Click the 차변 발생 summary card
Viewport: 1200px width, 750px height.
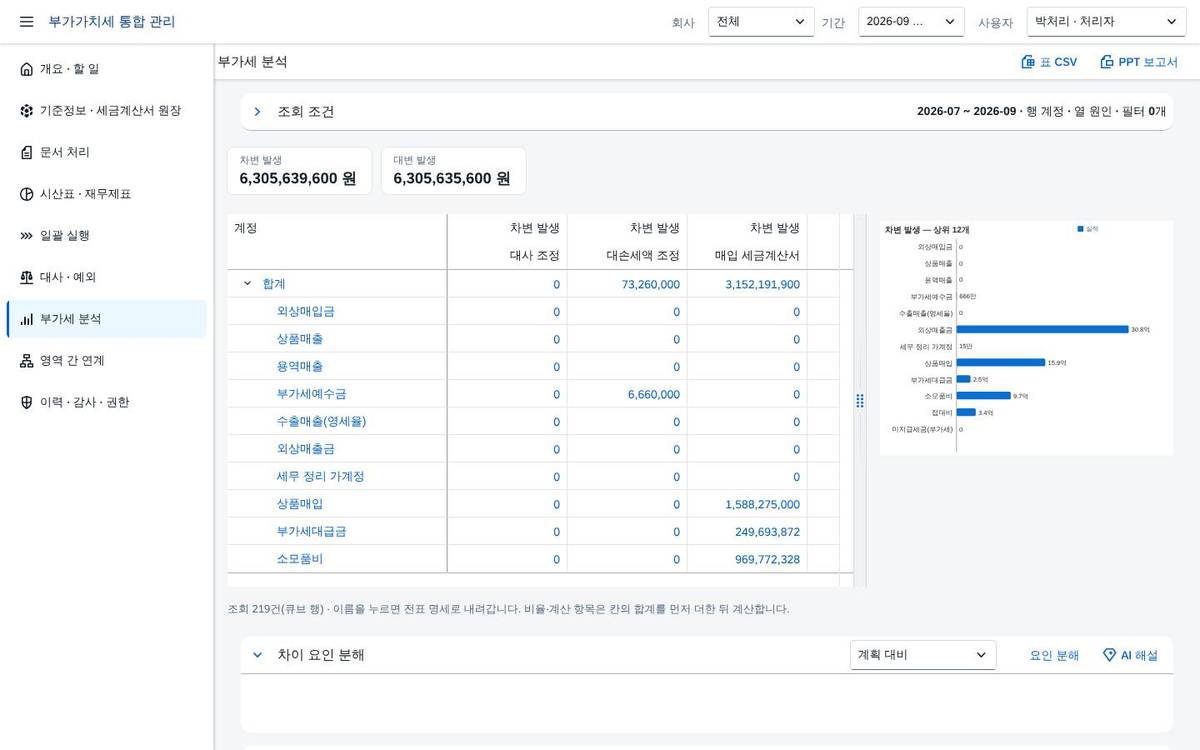point(299,171)
